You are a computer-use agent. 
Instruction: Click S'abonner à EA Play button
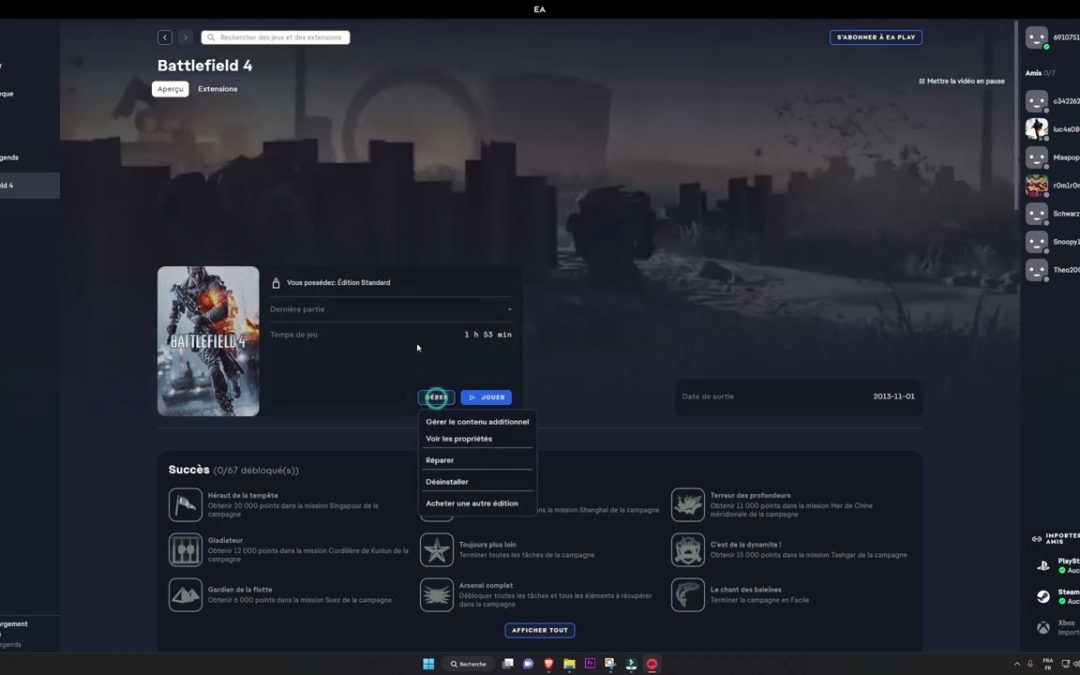[875, 37]
